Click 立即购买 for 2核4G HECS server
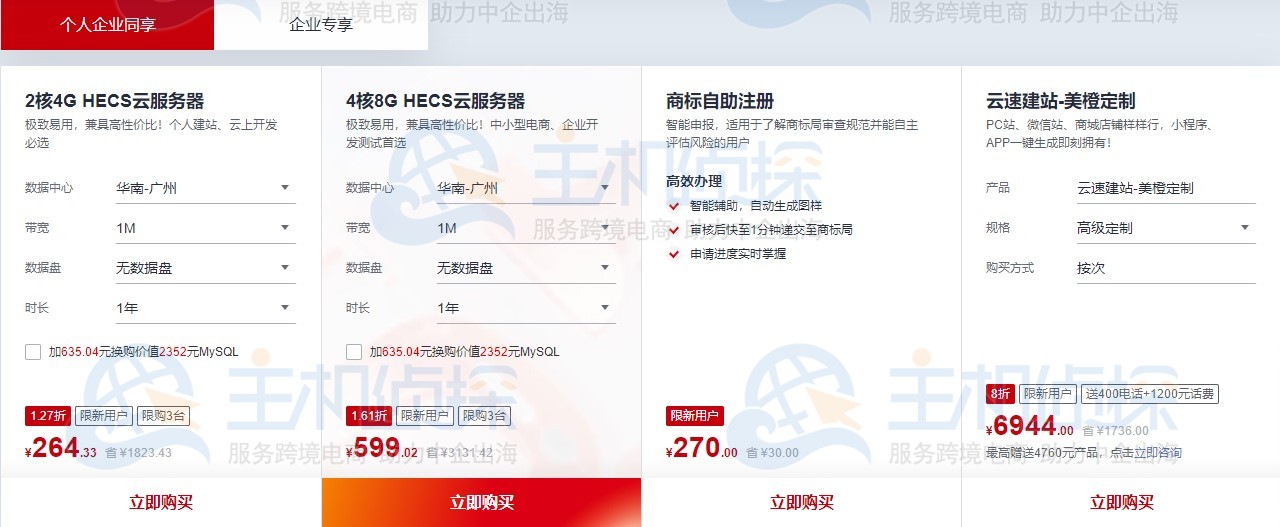1280x527 pixels. [x=160, y=502]
